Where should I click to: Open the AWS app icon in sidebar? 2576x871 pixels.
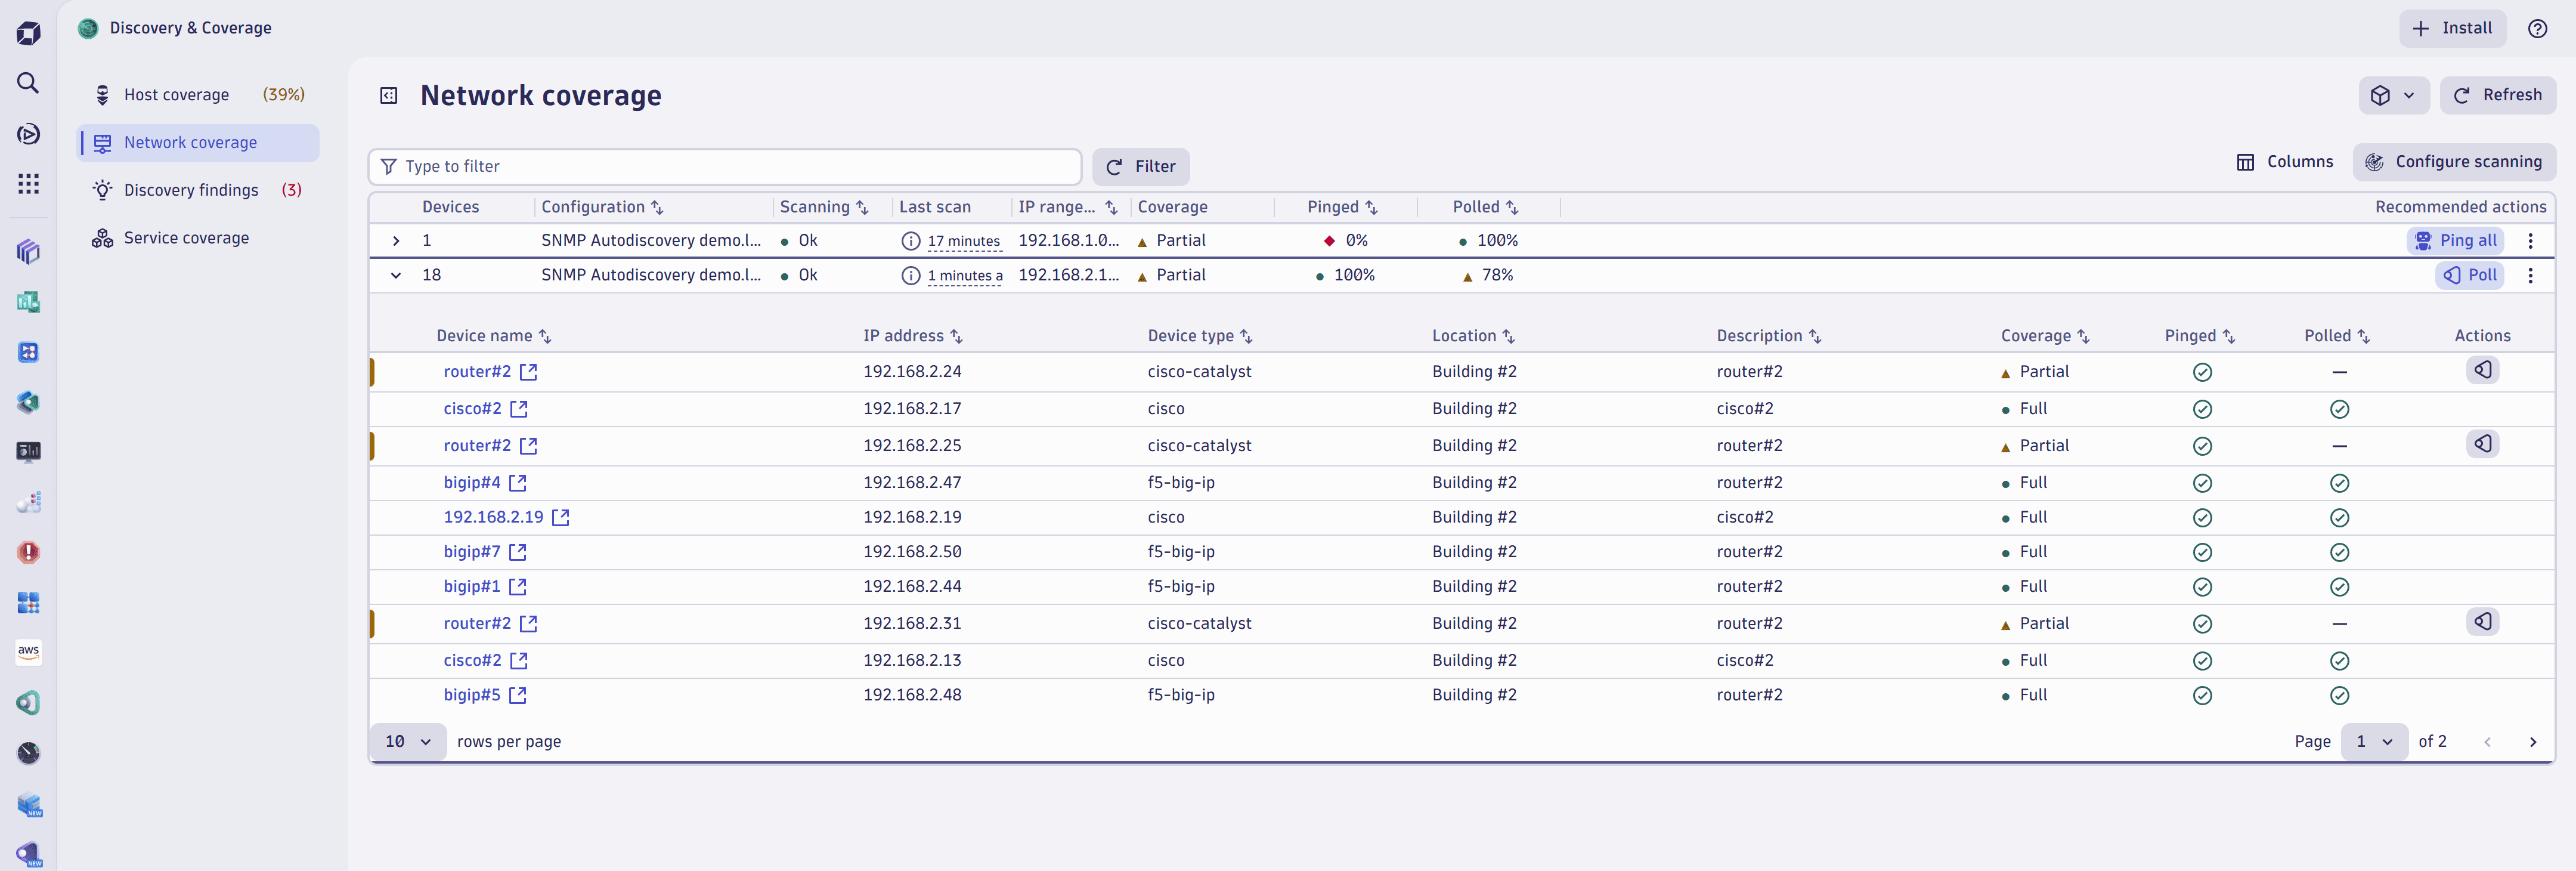coord(28,652)
